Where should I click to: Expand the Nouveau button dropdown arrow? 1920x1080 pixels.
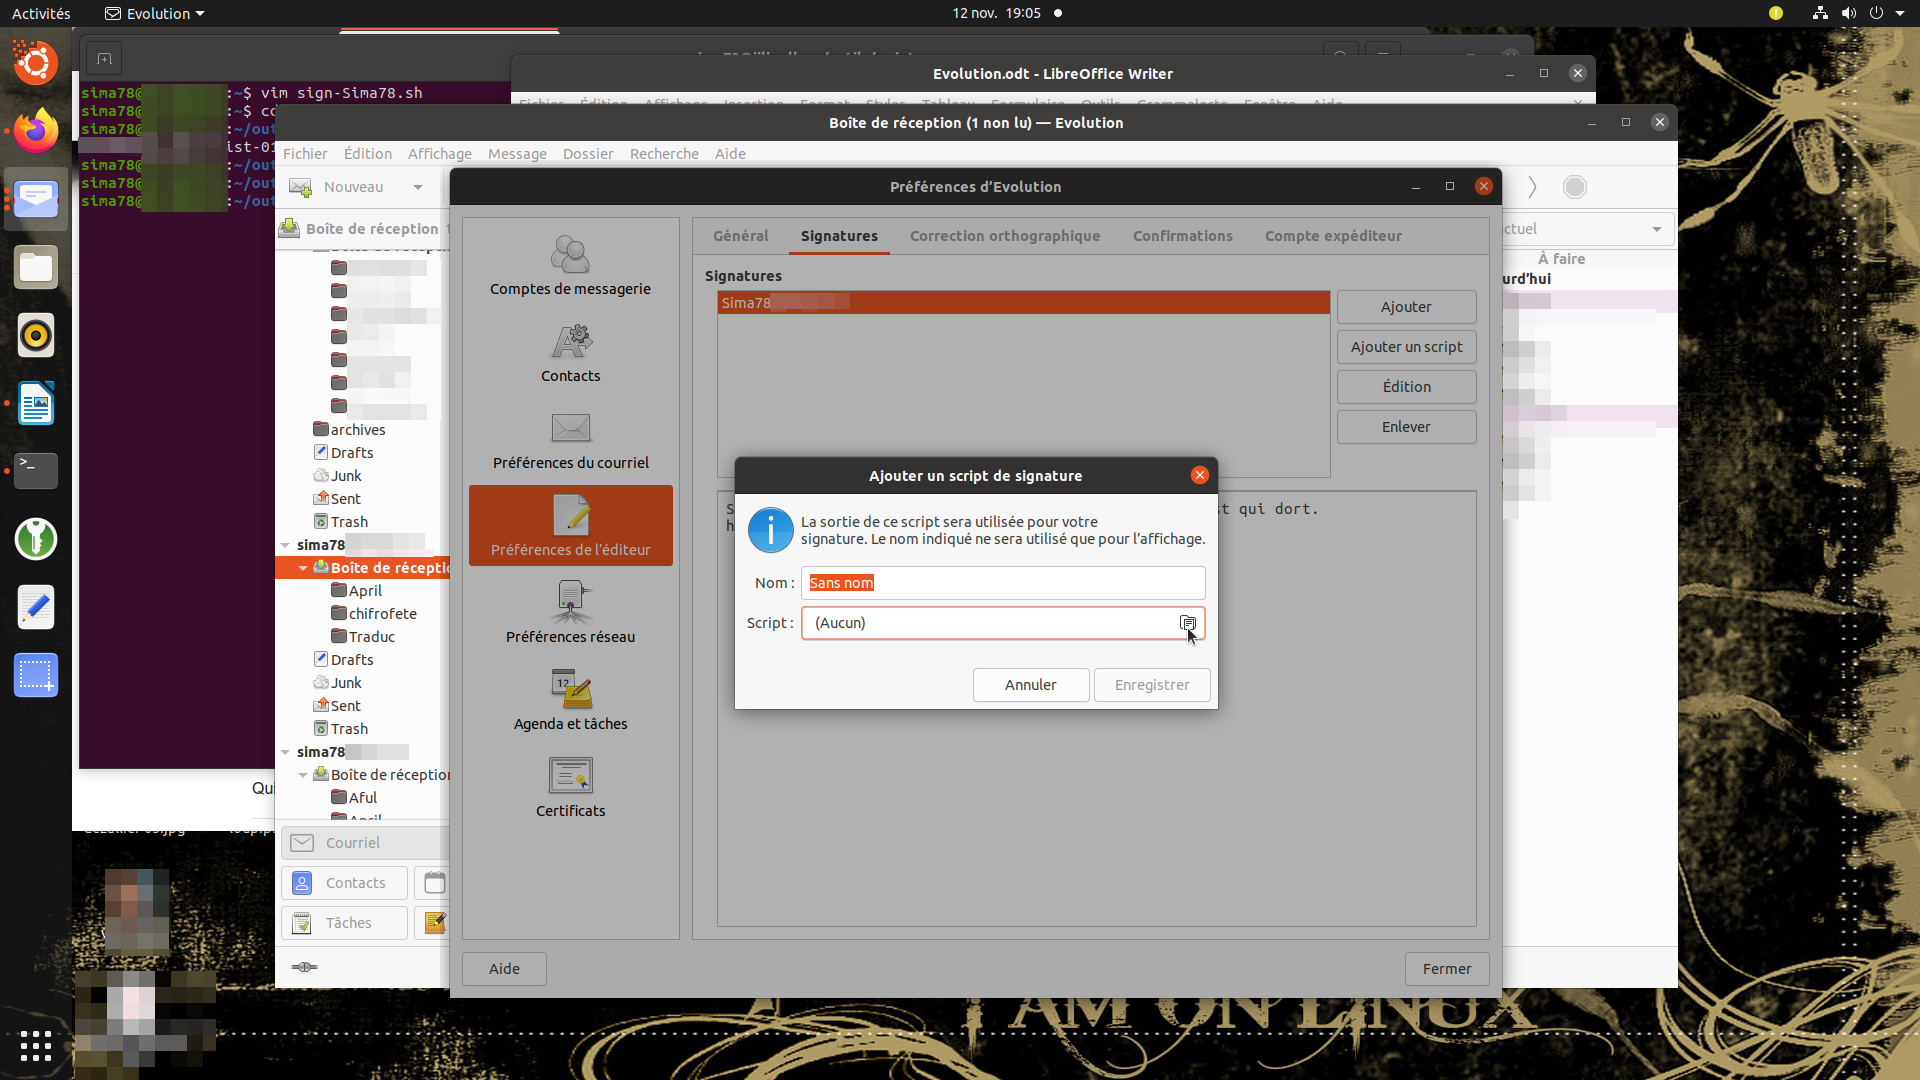418,187
